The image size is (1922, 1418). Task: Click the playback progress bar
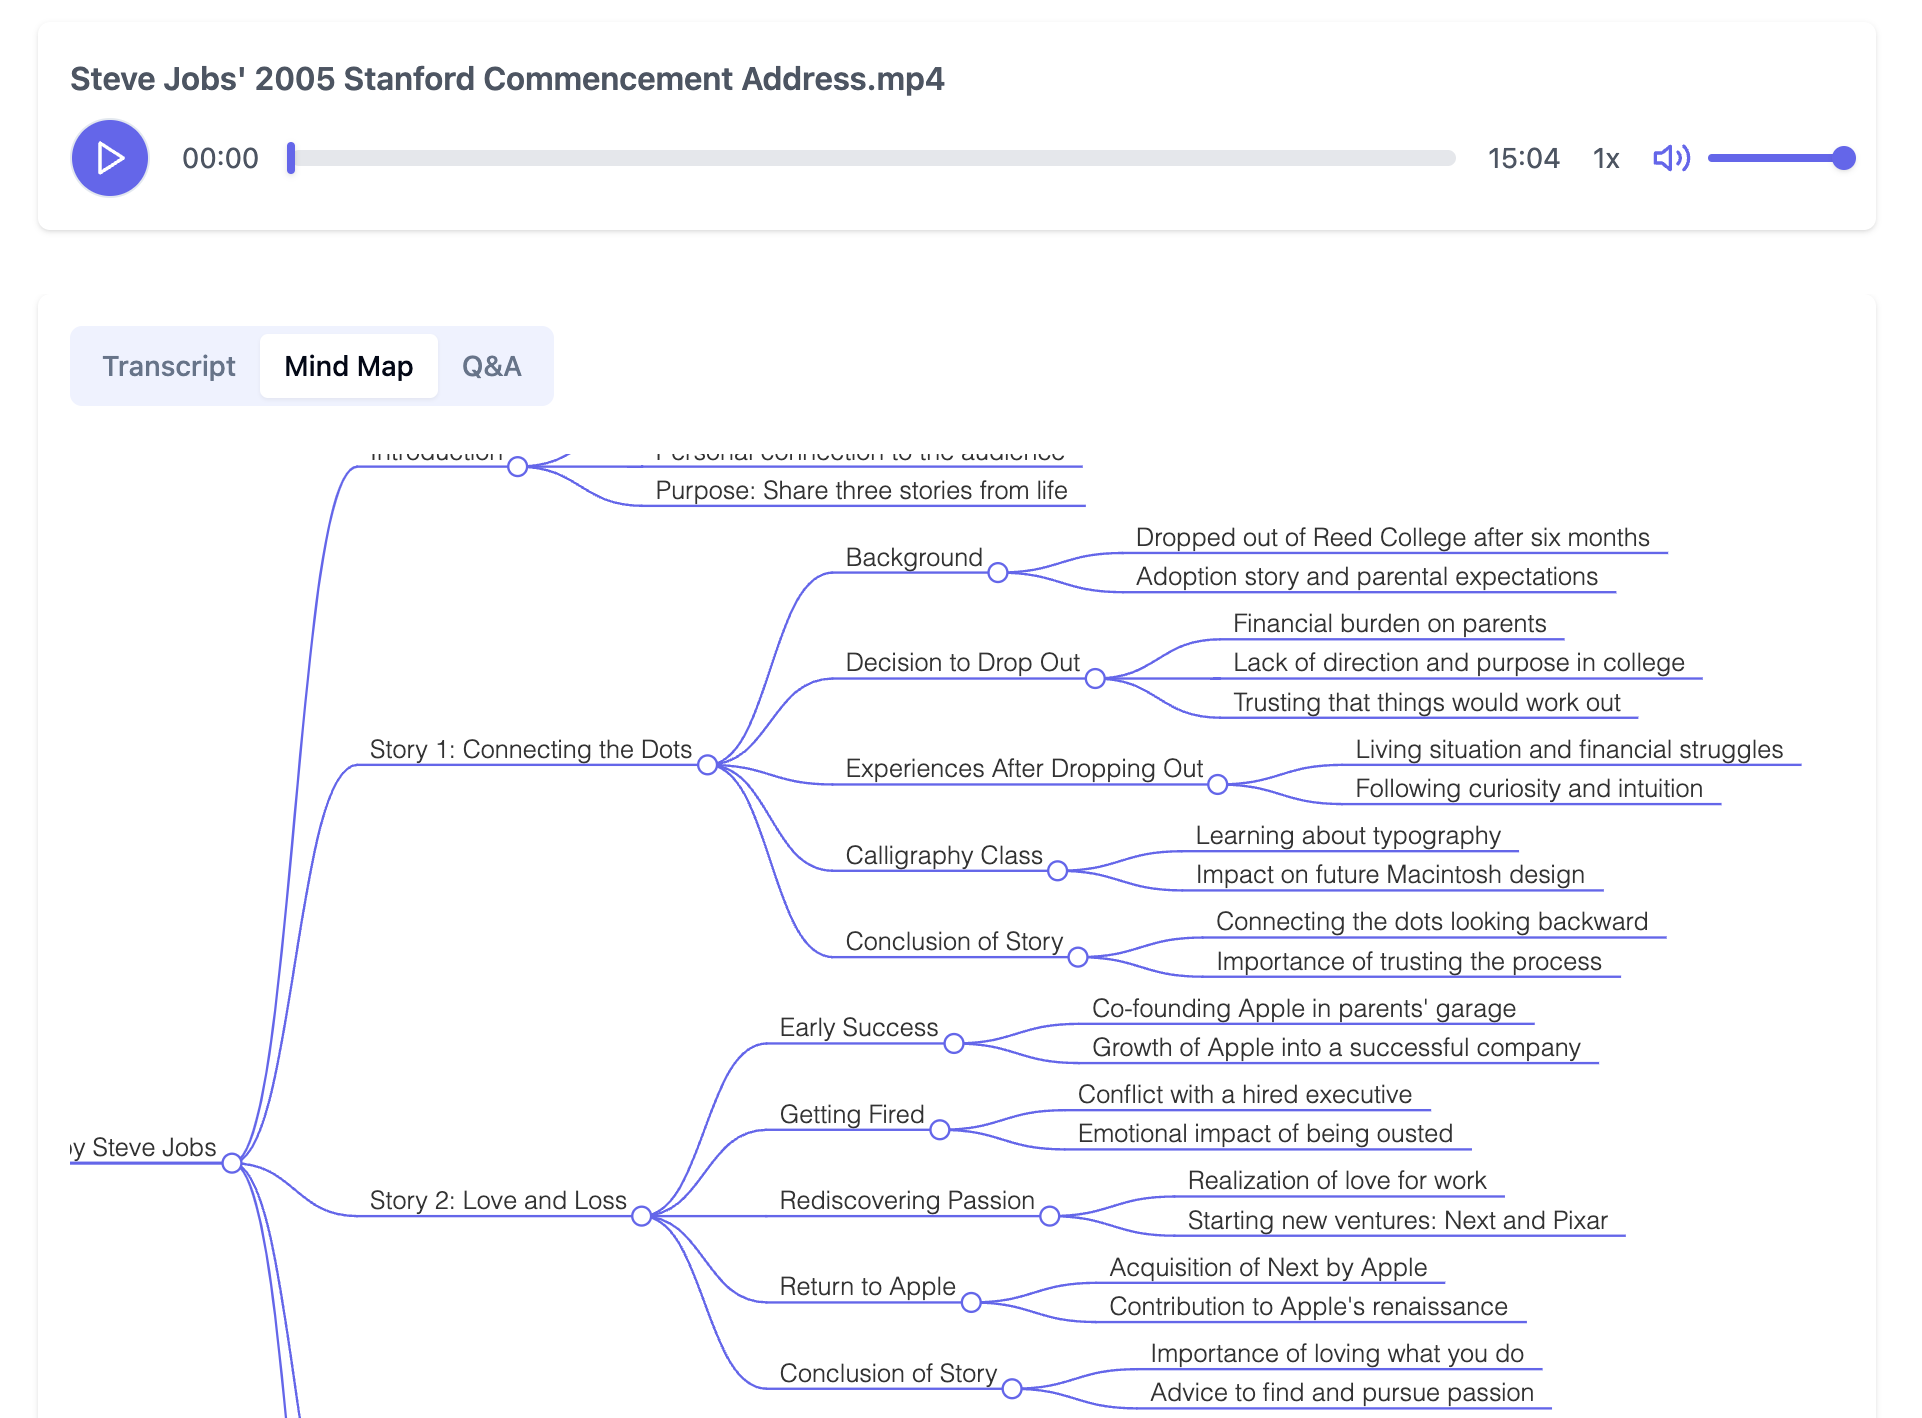[x=871, y=158]
